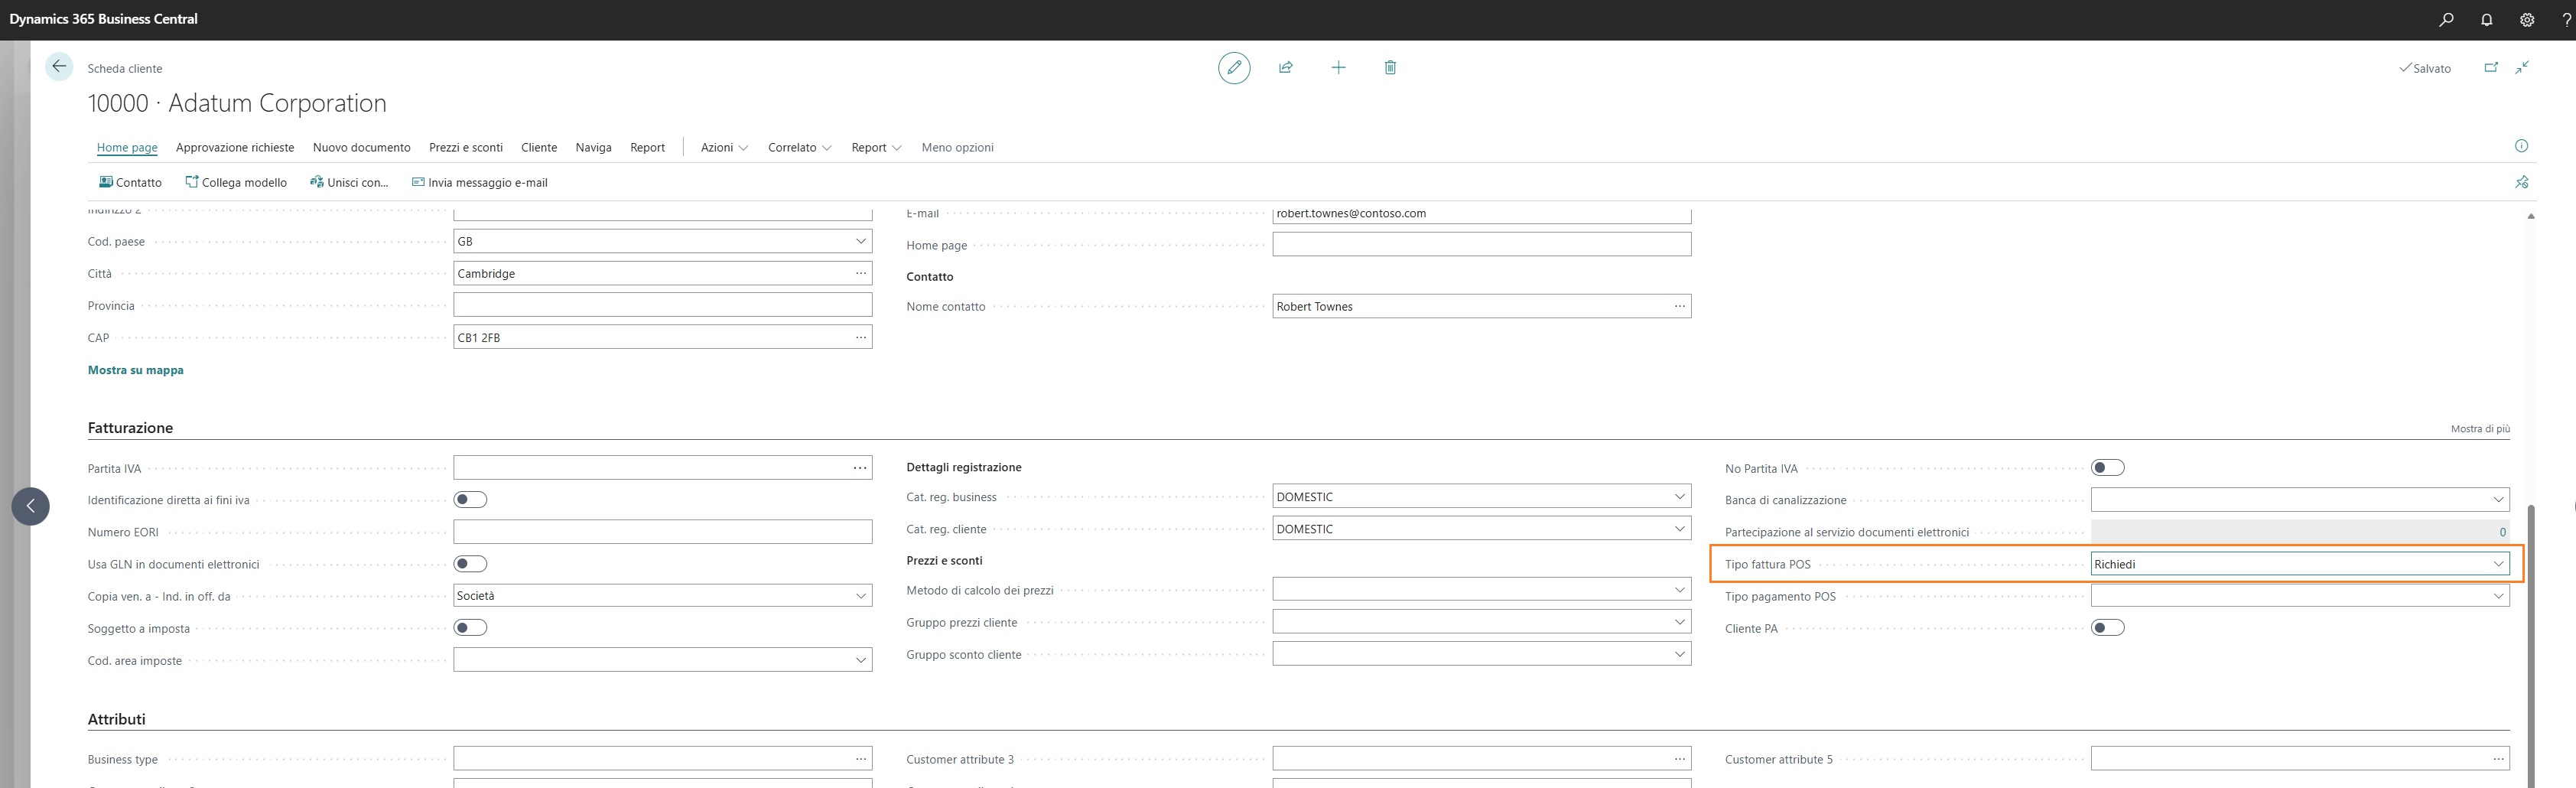Image resolution: width=2576 pixels, height=788 pixels.
Task: Click the Numero EORI input field
Action: pos(662,532)
